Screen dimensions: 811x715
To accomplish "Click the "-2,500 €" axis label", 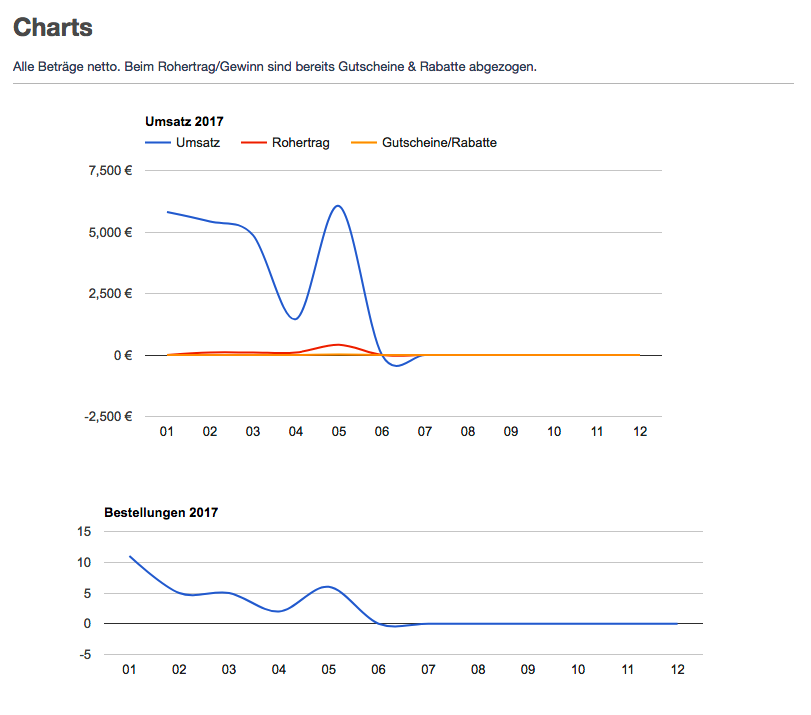I will click(x=108, y=416).
